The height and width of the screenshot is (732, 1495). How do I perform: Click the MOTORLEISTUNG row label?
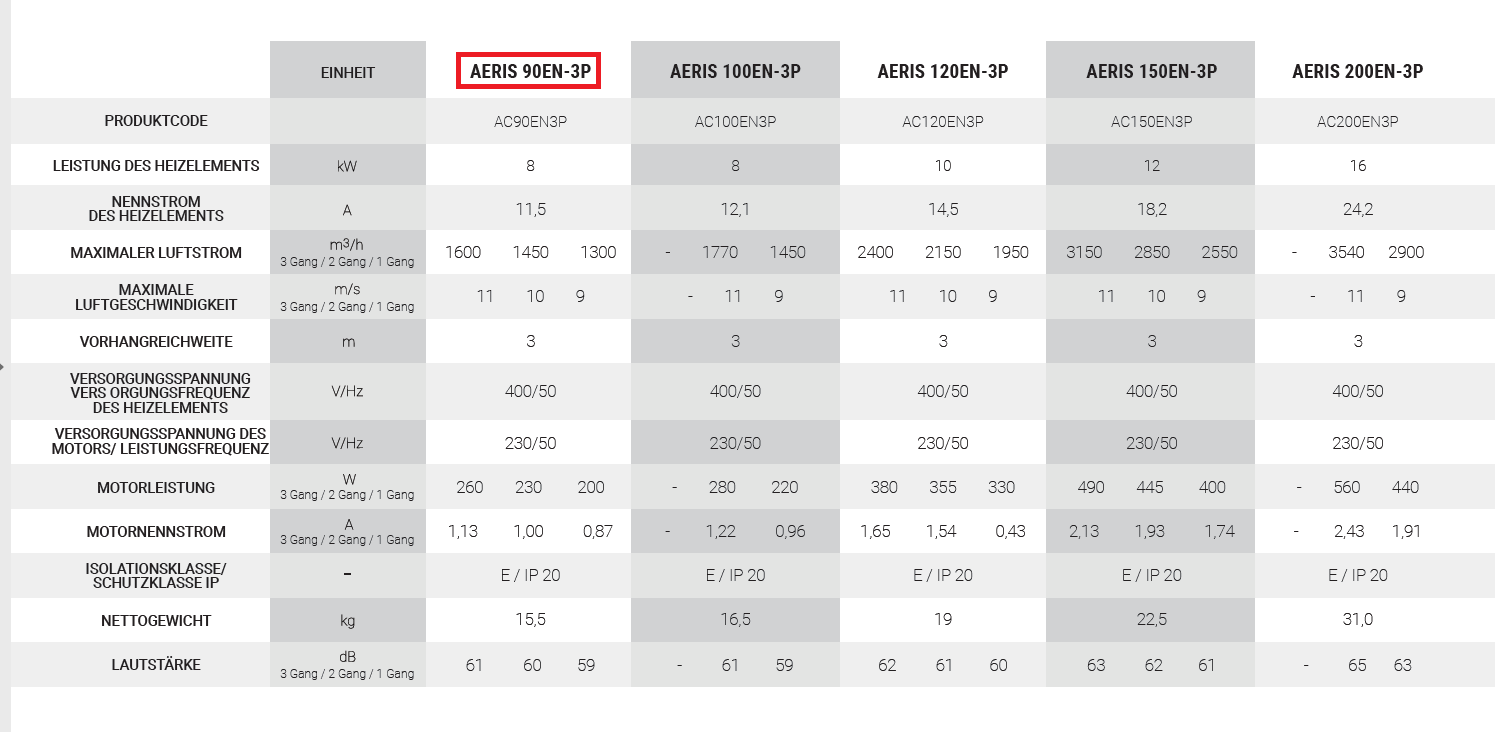[156, 488]
